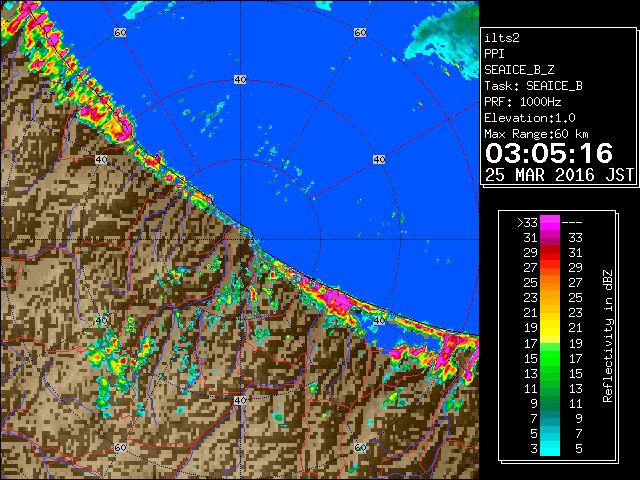Click the 03:05:16 timestamp

pyautogui.click(x=549, y=153)
